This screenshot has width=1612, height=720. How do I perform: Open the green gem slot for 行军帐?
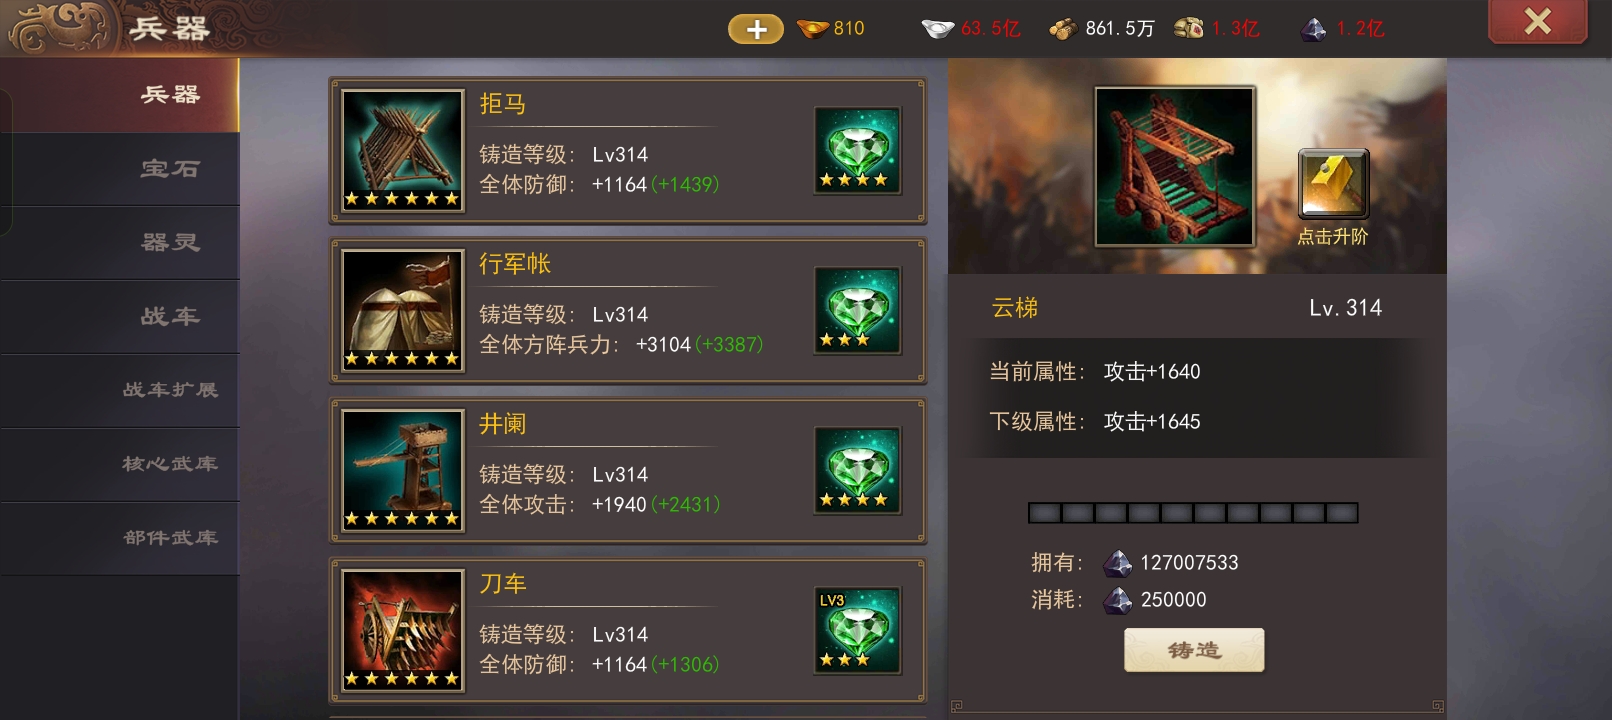click(857, 311)
